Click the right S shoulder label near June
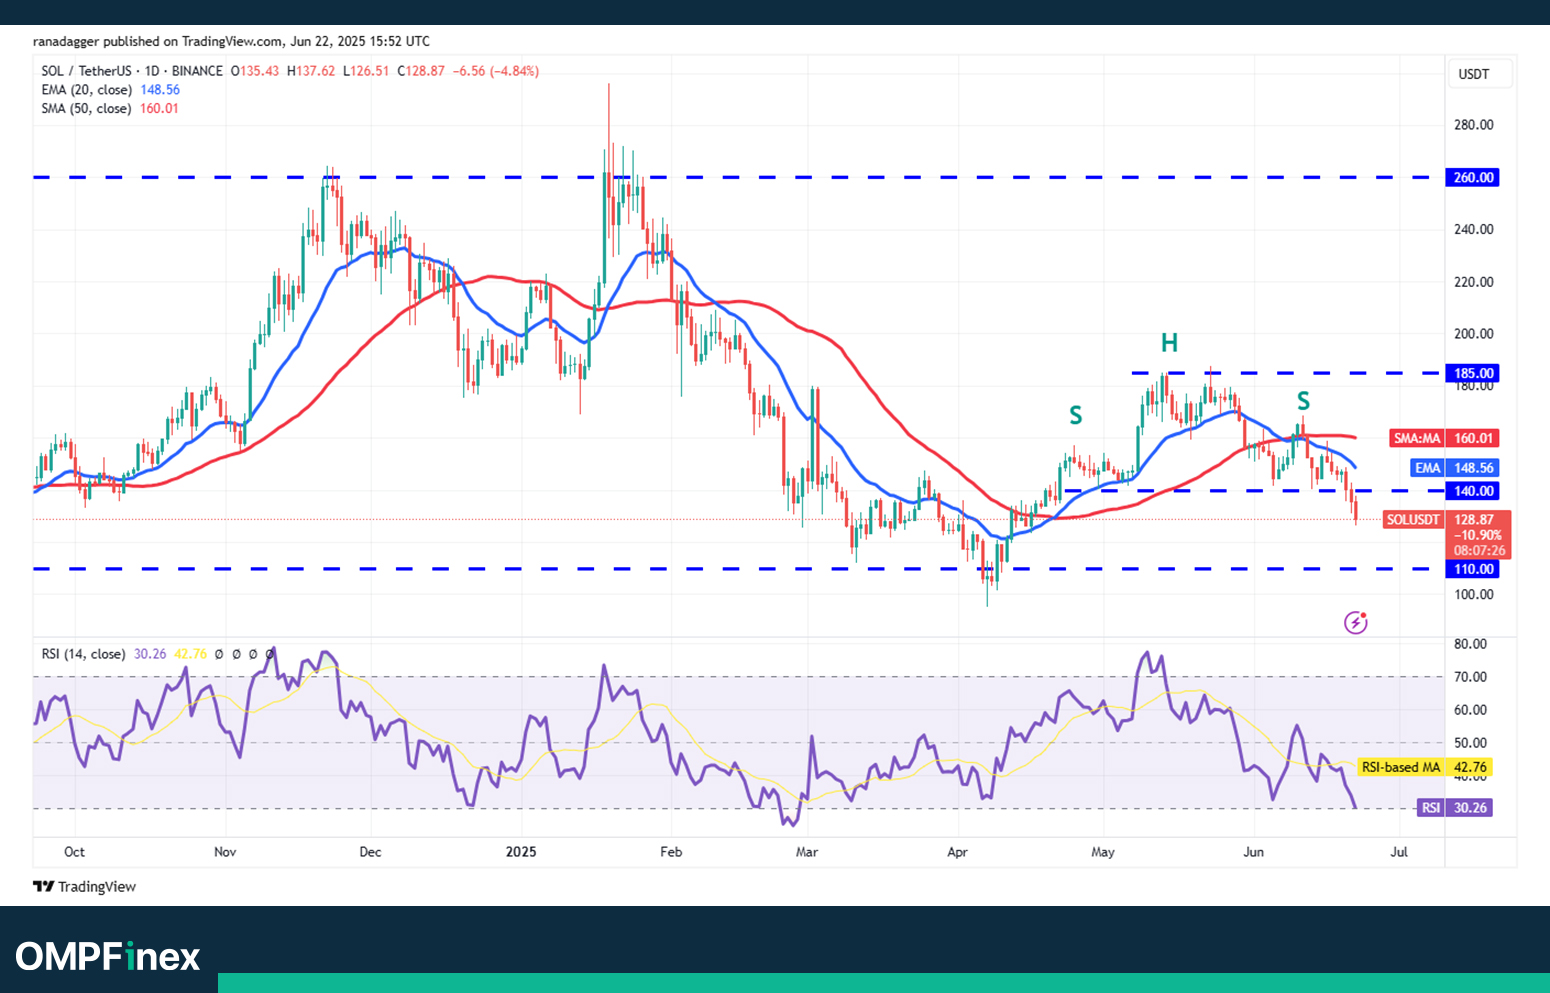This screenshot has width=1550, height=993. click(1303, 402)
